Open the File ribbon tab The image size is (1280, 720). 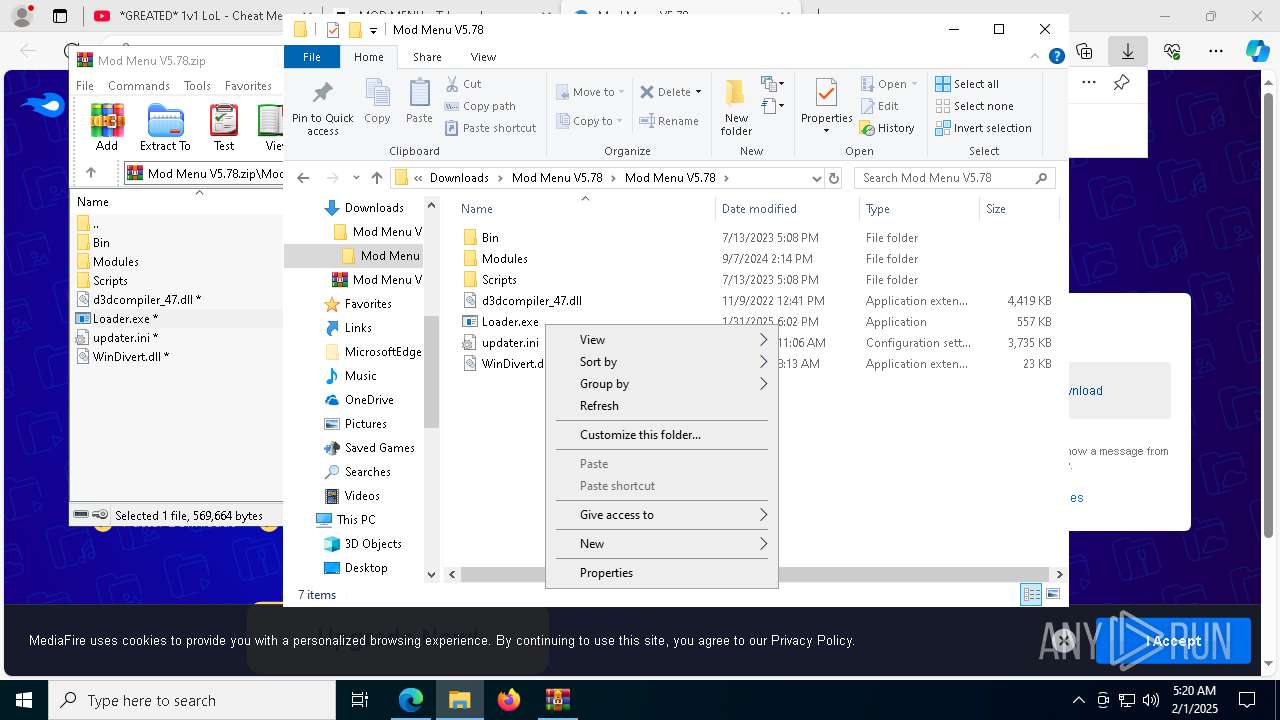tap(312, 57)
